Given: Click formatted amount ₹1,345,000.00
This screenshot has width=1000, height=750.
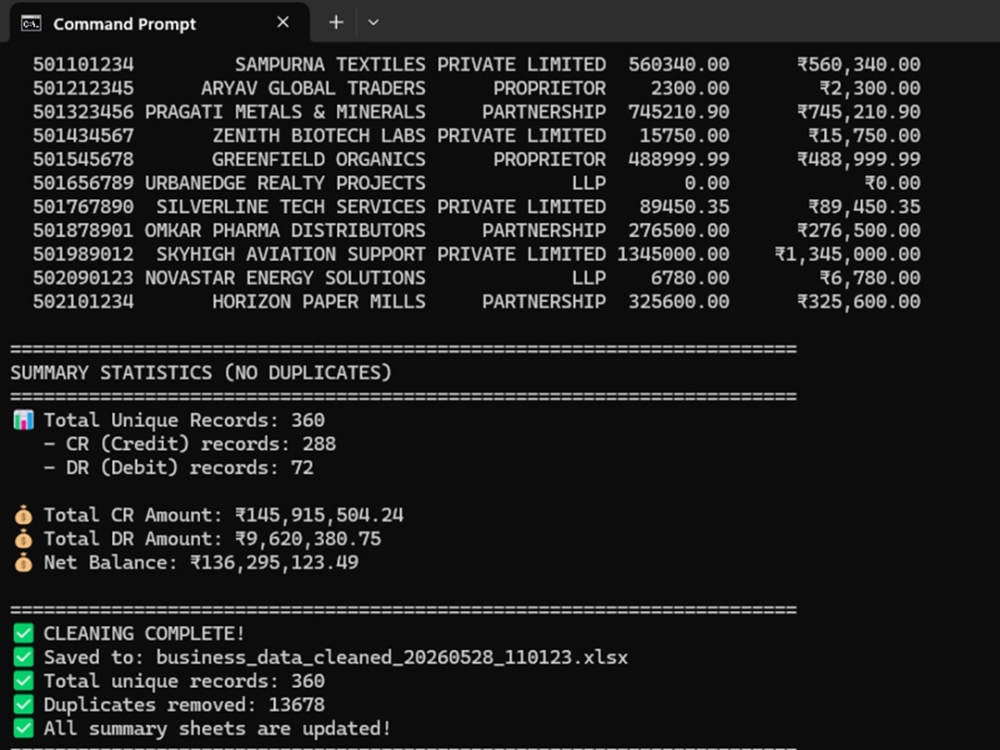Looking at the screenshot, I should (848, 254).
